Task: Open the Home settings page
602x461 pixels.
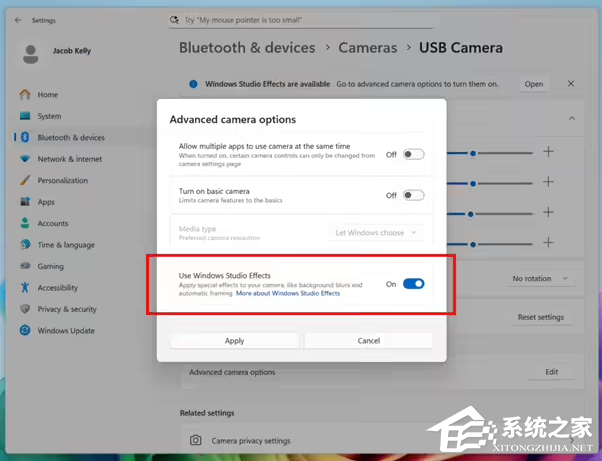Action: (48, 95)
